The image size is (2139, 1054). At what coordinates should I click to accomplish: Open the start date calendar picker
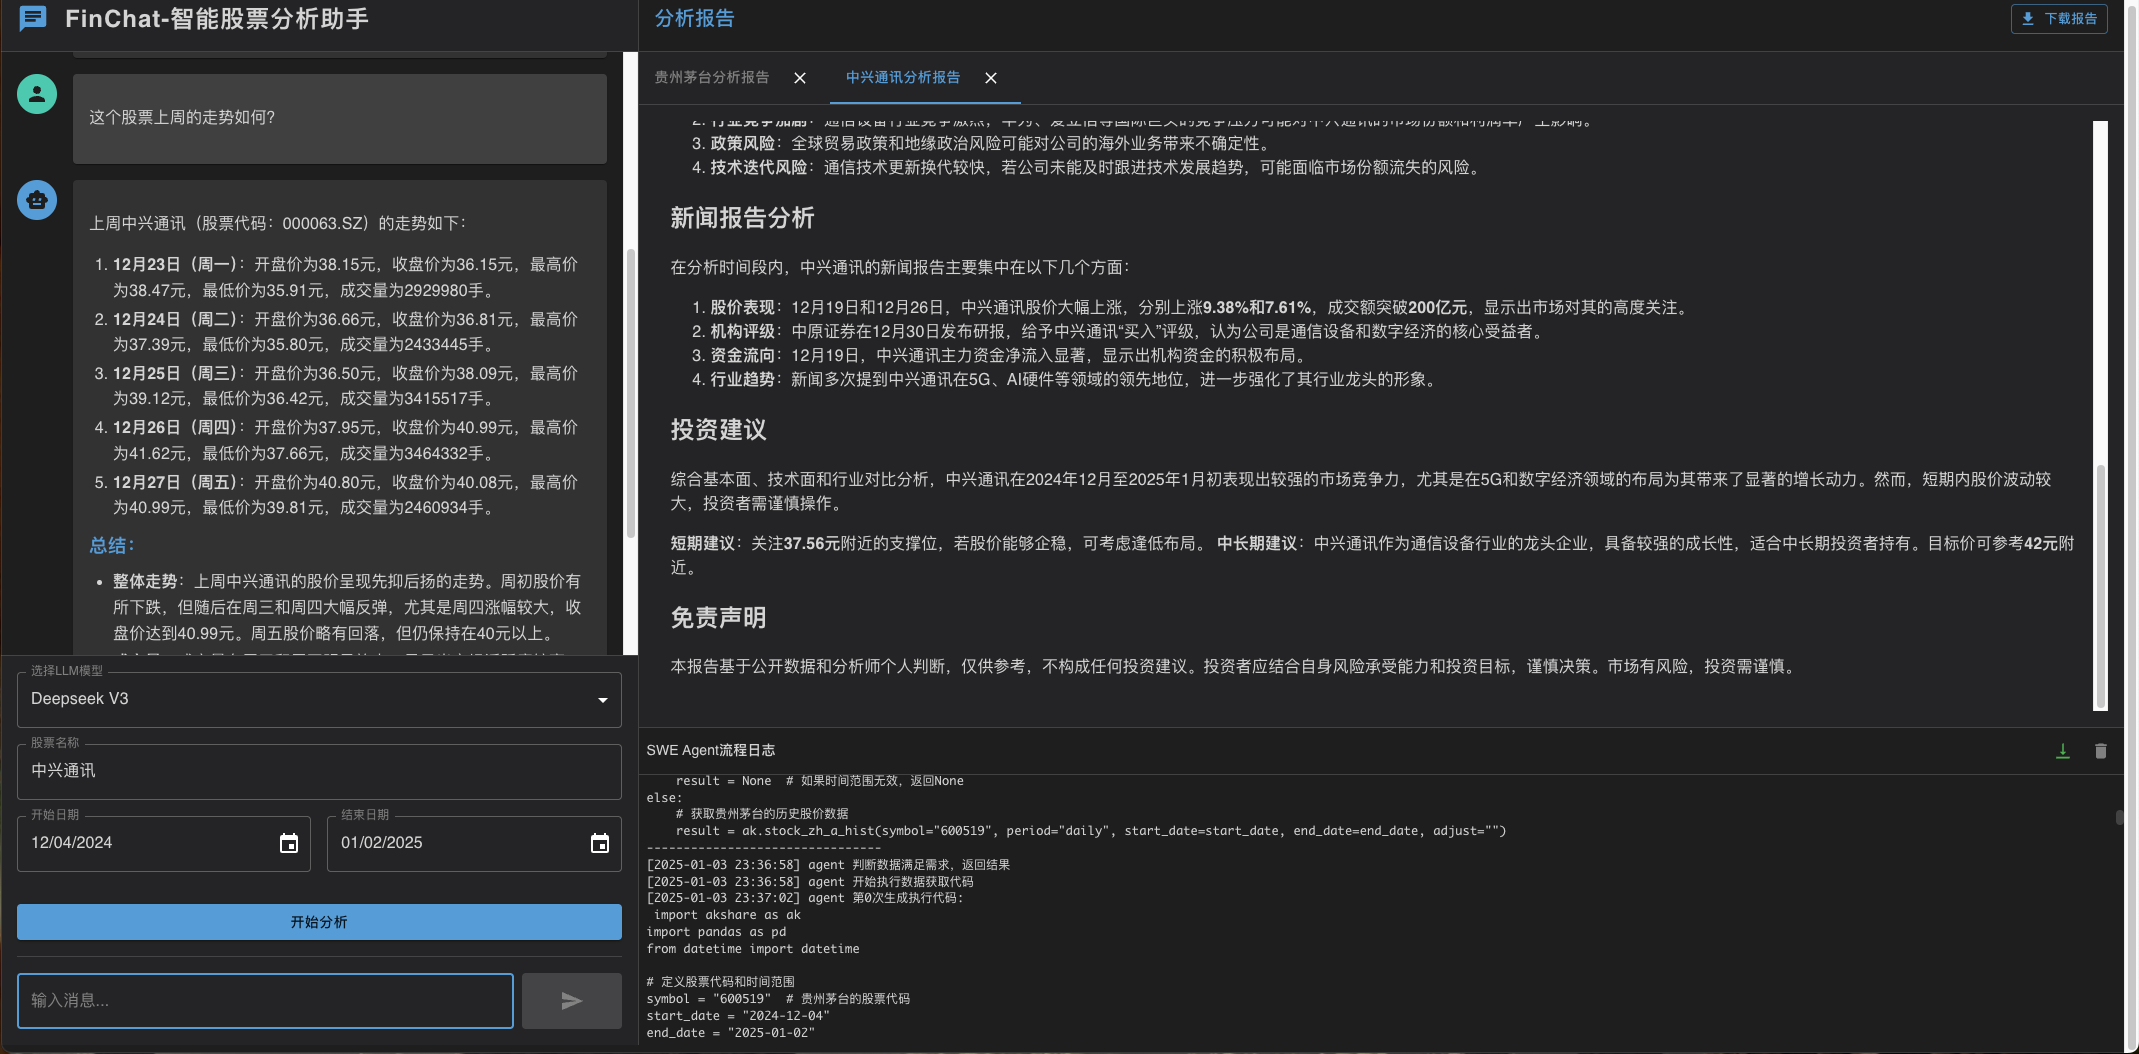pyautogui.click(x=289, y=843)
